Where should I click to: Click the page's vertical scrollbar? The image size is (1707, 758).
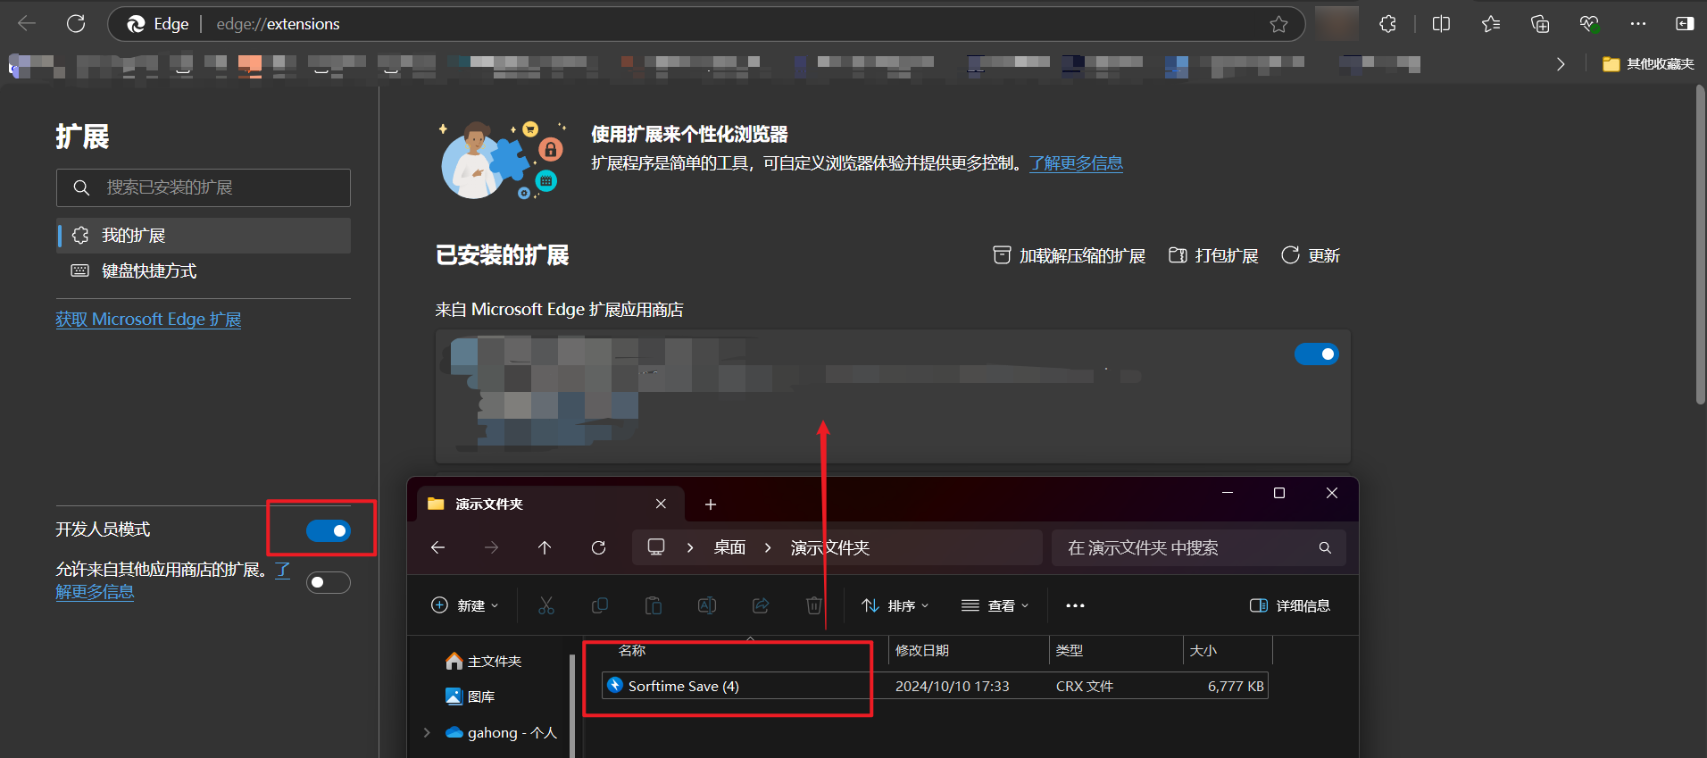1700,246
